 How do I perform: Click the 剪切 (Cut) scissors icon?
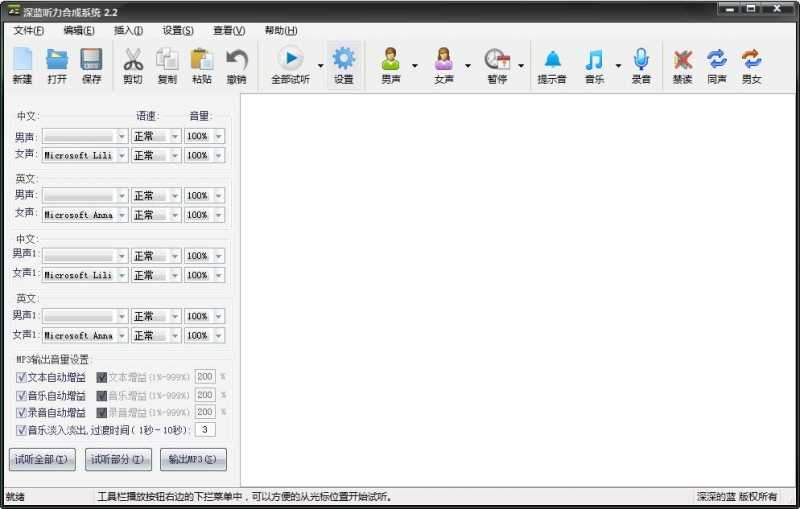click(132, 64)
